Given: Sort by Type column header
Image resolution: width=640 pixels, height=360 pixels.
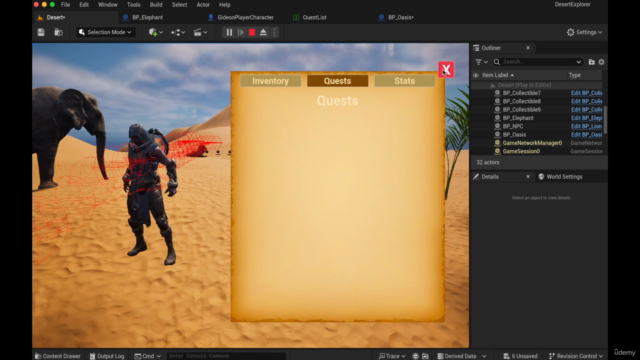Looking at the screenshot, I should [575, 75].
